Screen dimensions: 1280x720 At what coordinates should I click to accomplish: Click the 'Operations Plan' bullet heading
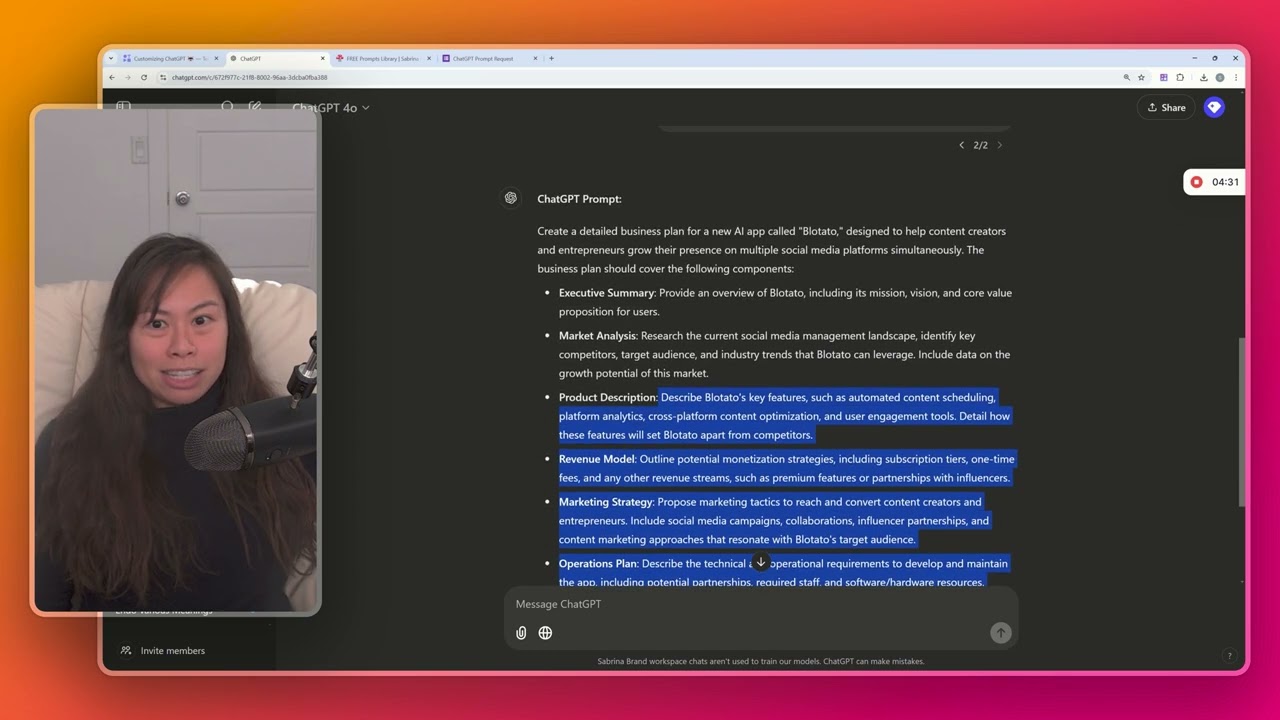[598, 564]
